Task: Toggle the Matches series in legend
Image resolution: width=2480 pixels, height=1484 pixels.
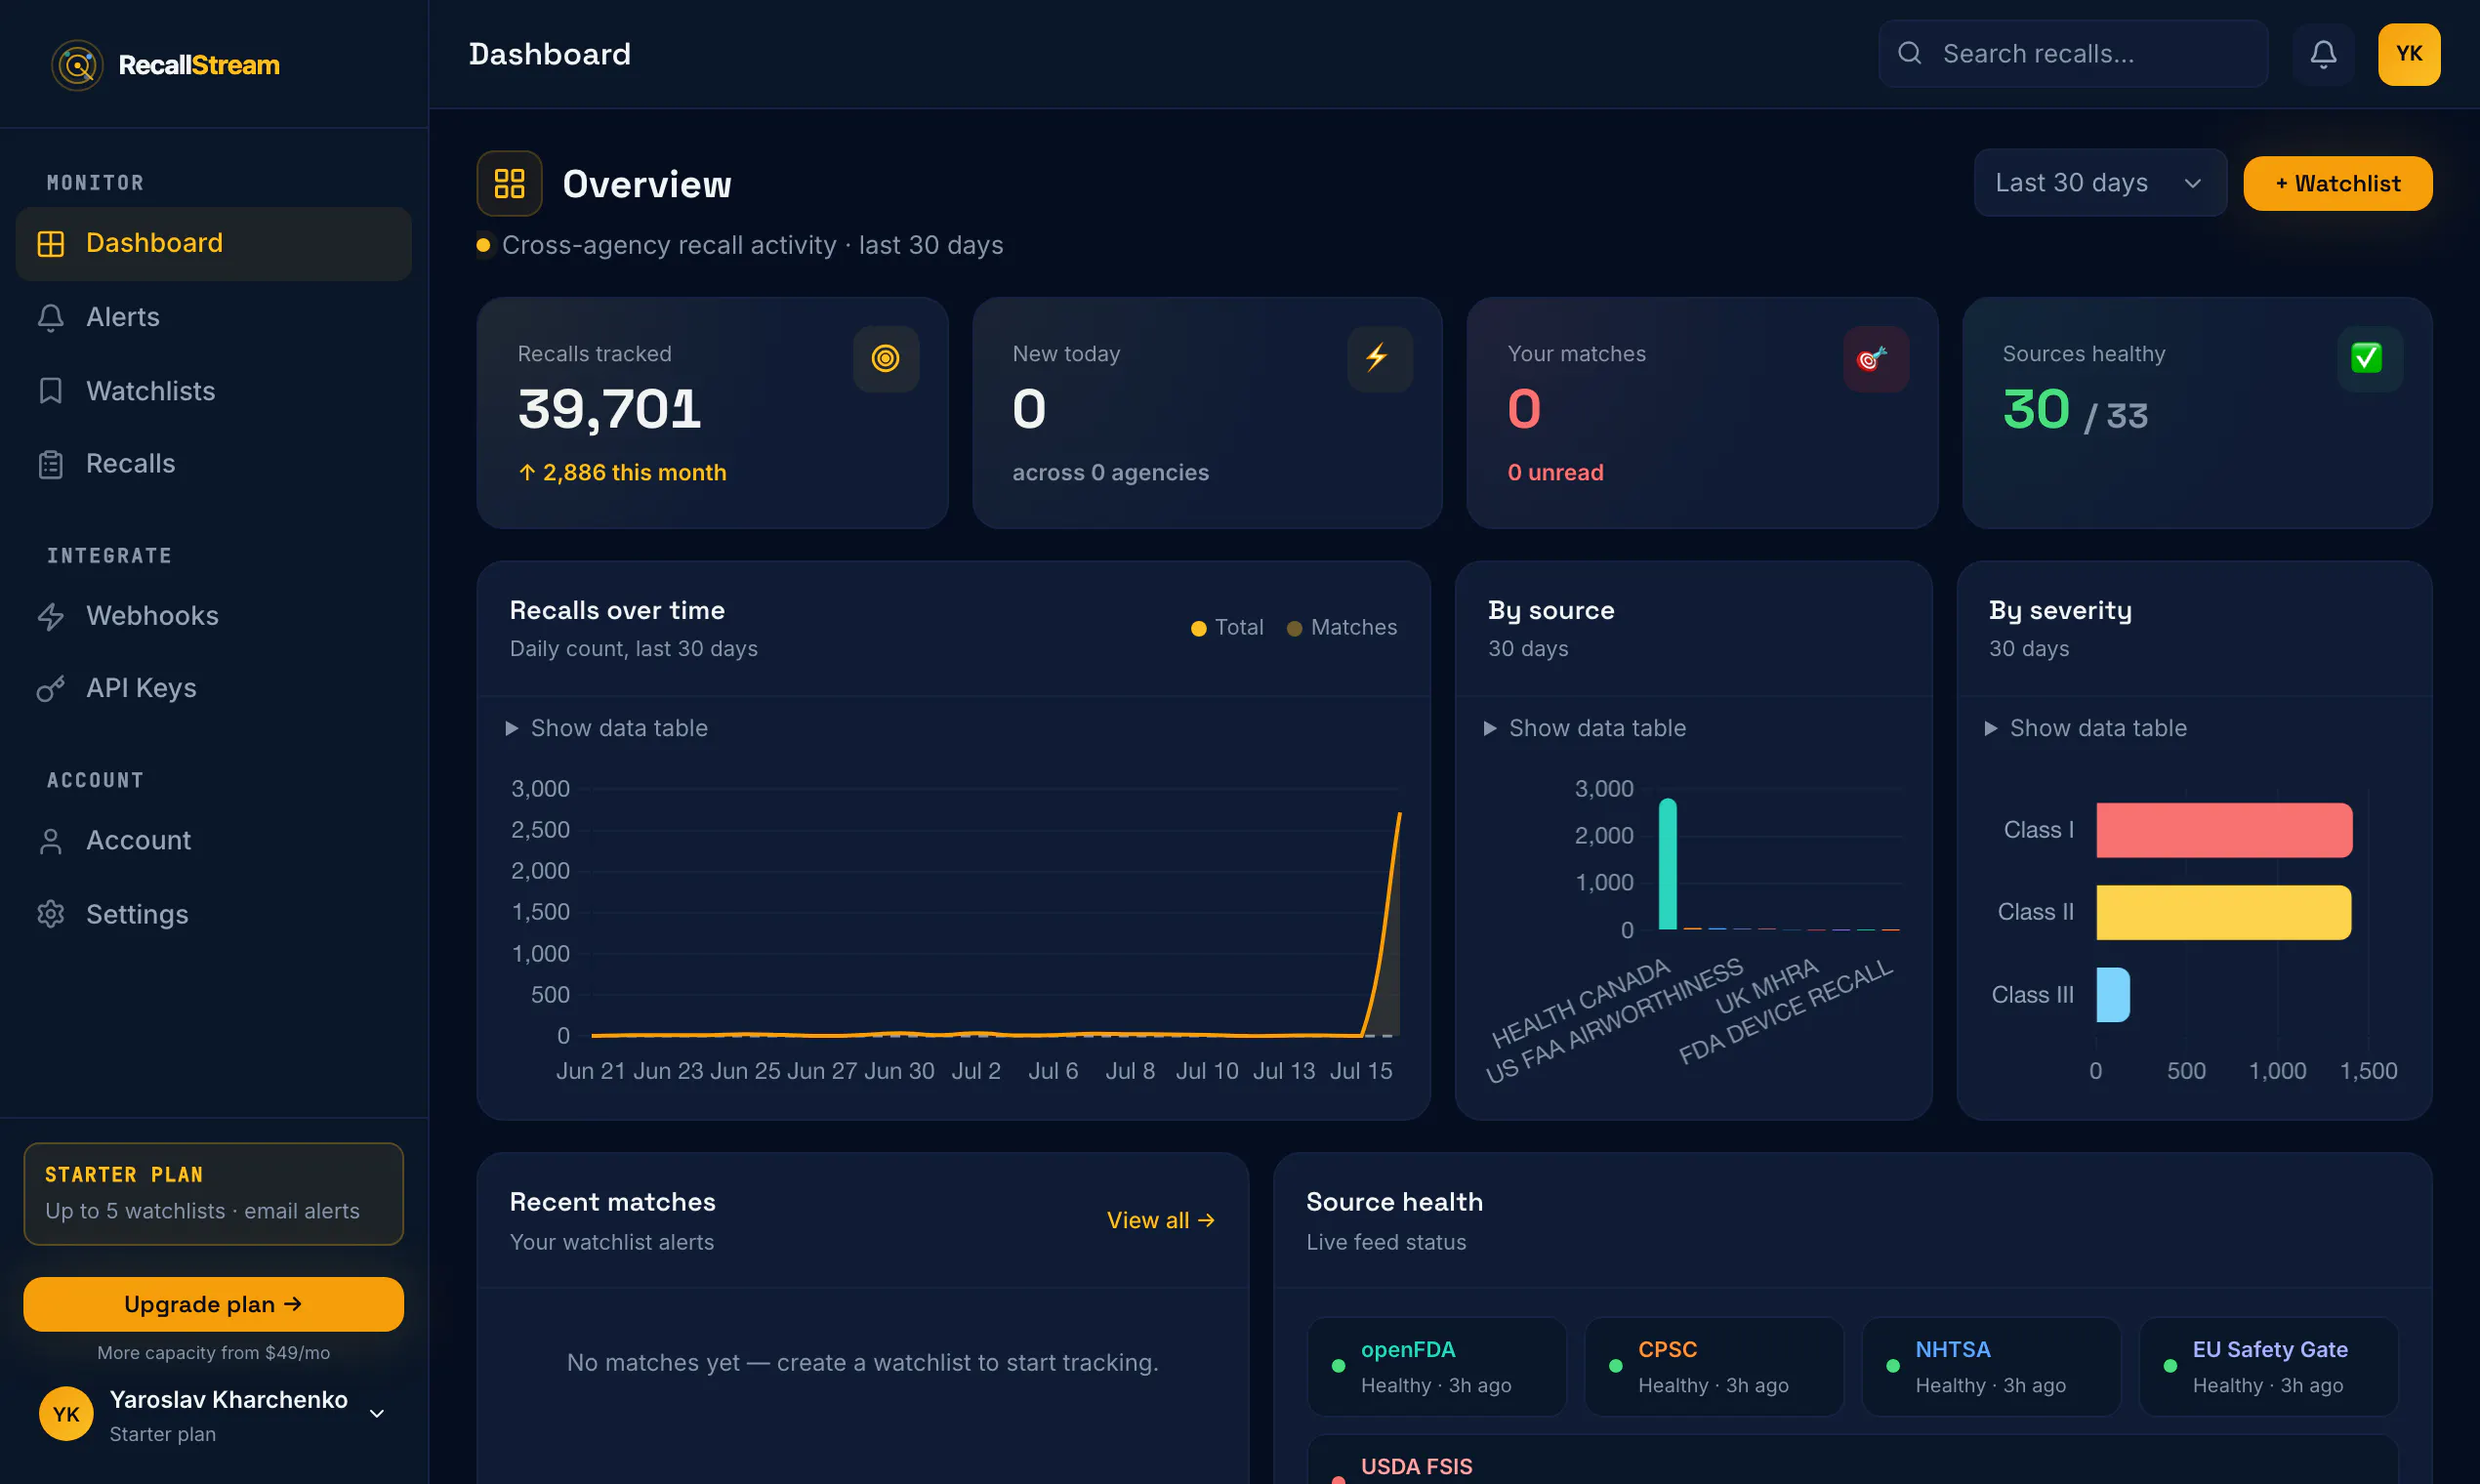Action: (1341, 627)
